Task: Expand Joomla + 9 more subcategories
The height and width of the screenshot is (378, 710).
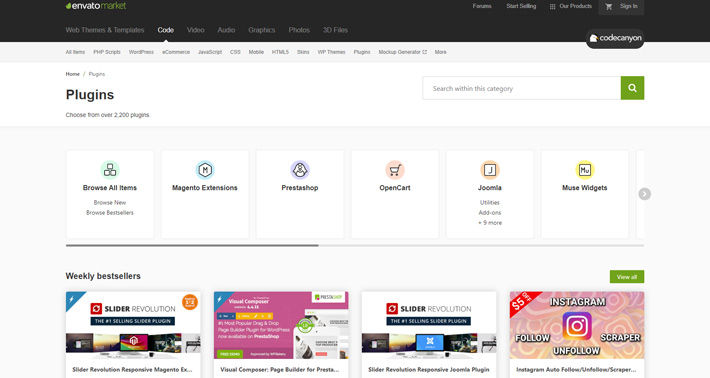Action: [489, 223]
